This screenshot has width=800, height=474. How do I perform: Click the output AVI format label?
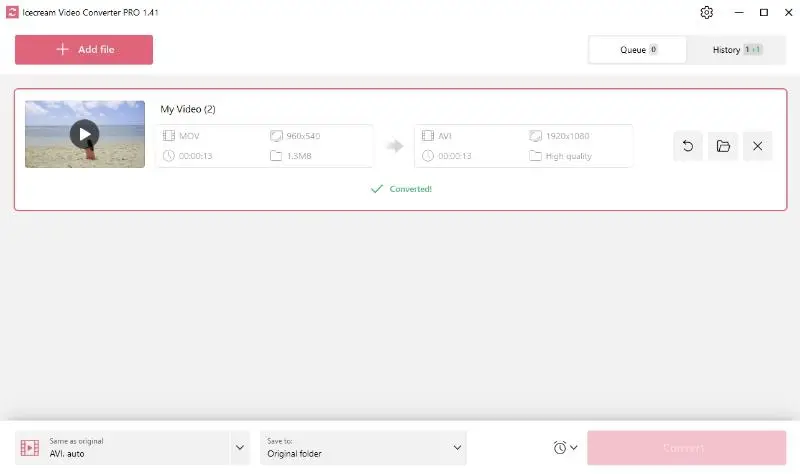coord(445,136)
